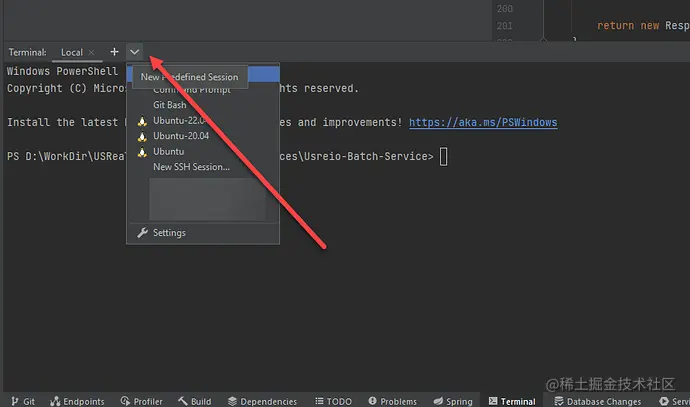Select Git Bash from session list
Viewport: 690px width, 407px height.
203,105
